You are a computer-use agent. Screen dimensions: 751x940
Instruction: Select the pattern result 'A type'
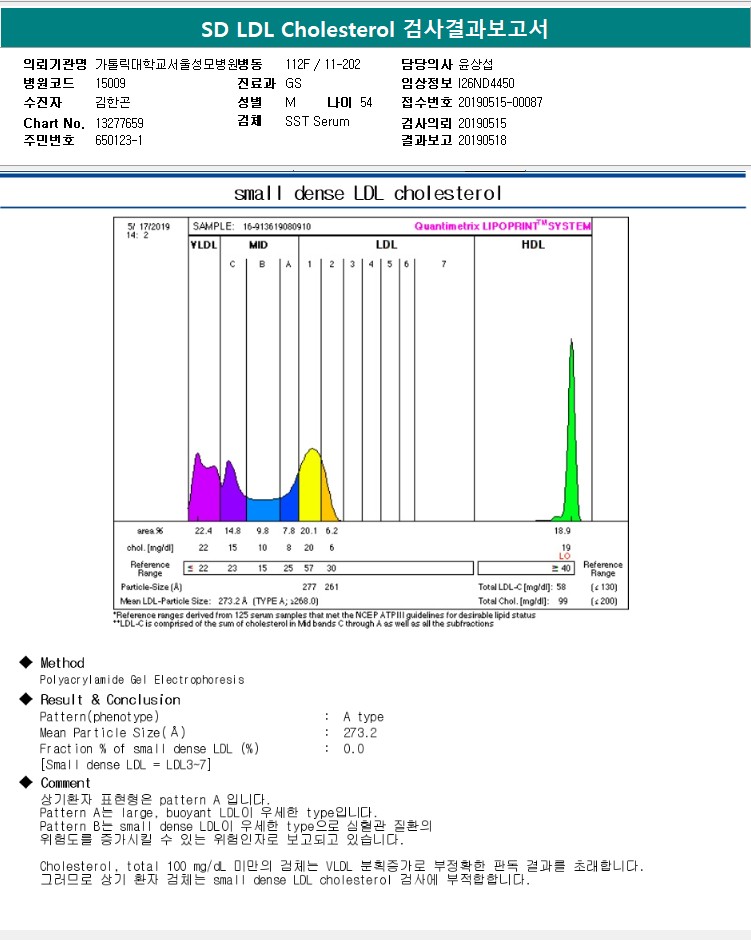click(363, 717)
